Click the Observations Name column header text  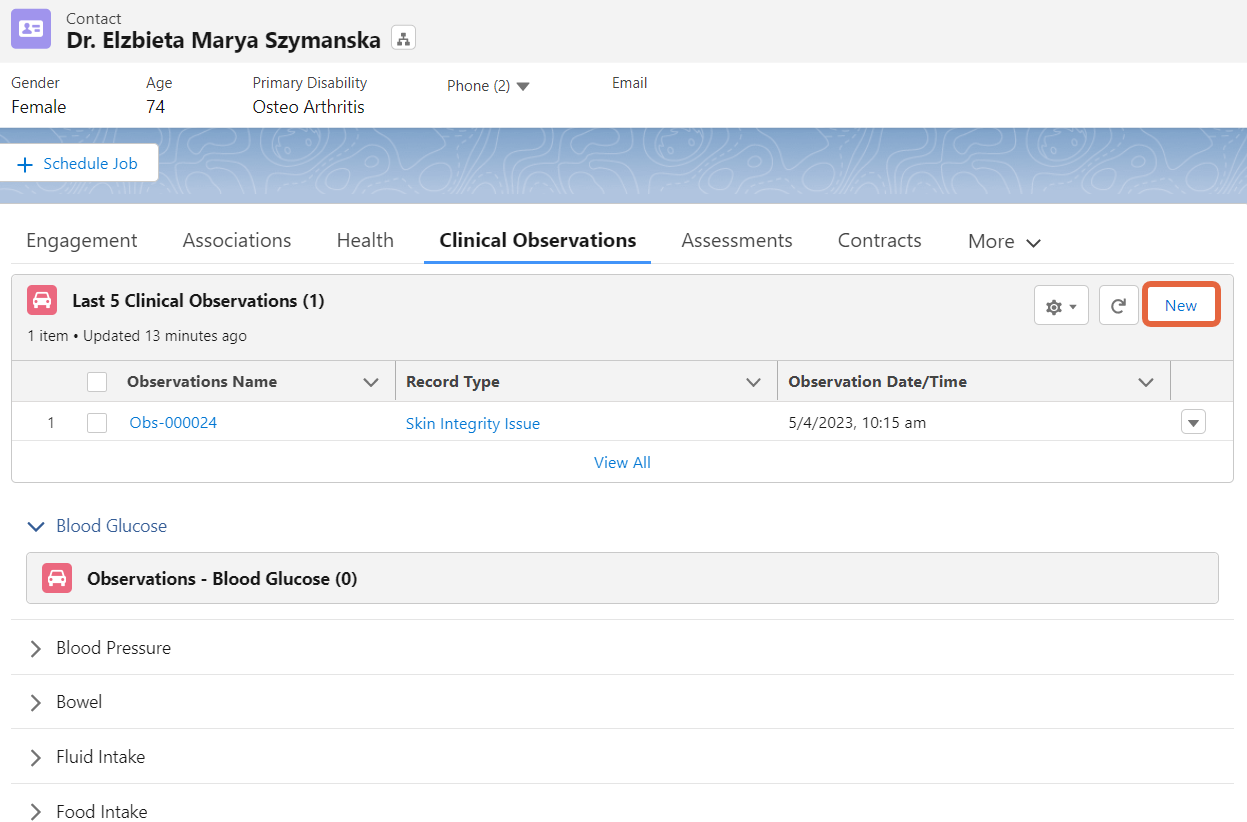click(x=202, y=382)
